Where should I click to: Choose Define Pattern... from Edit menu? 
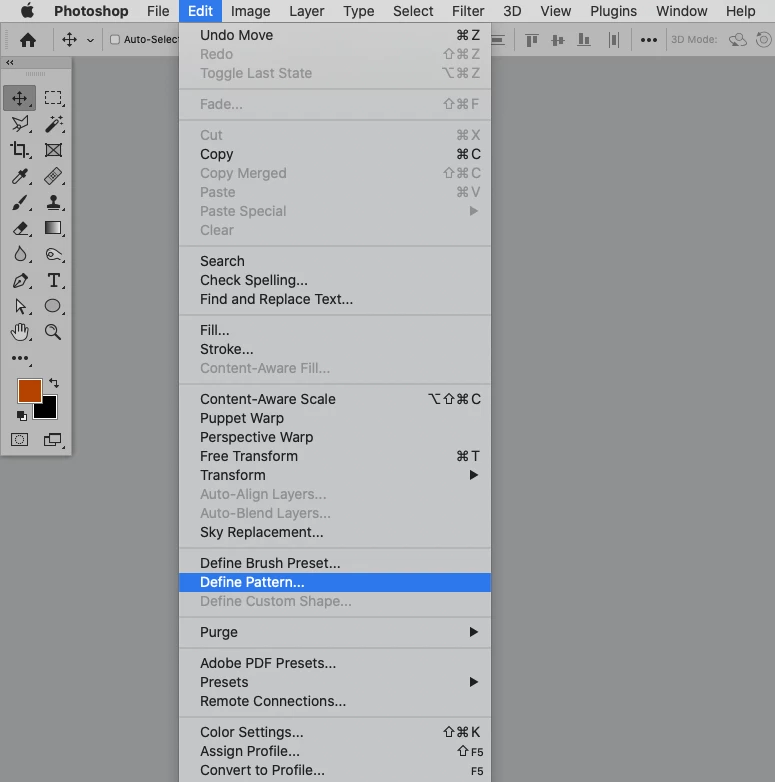[335, 583]
